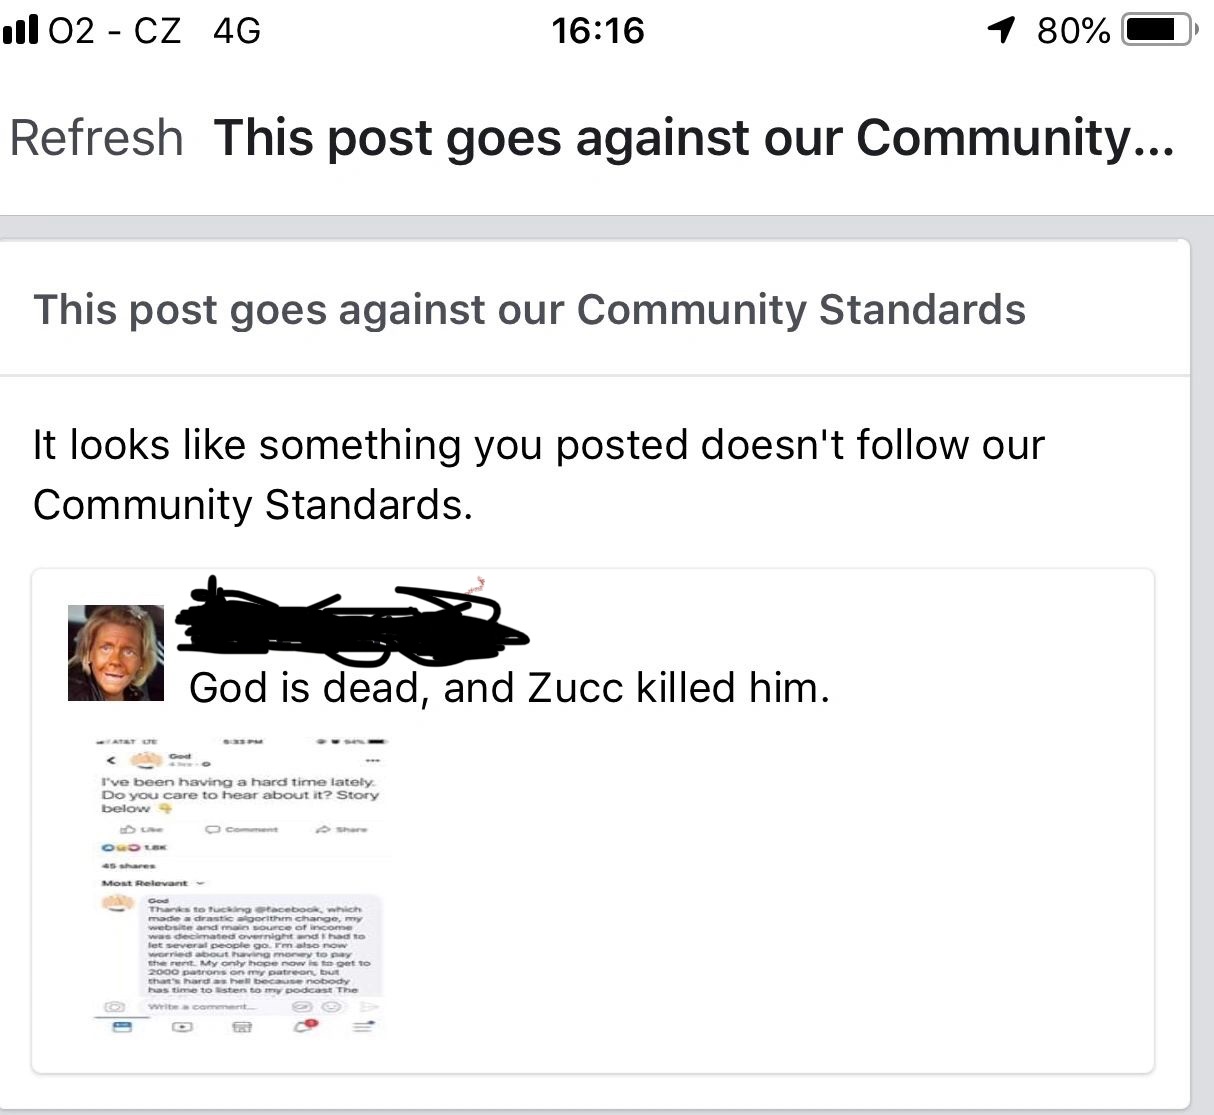Tap the "God is dead" post text

coord(509,688)
